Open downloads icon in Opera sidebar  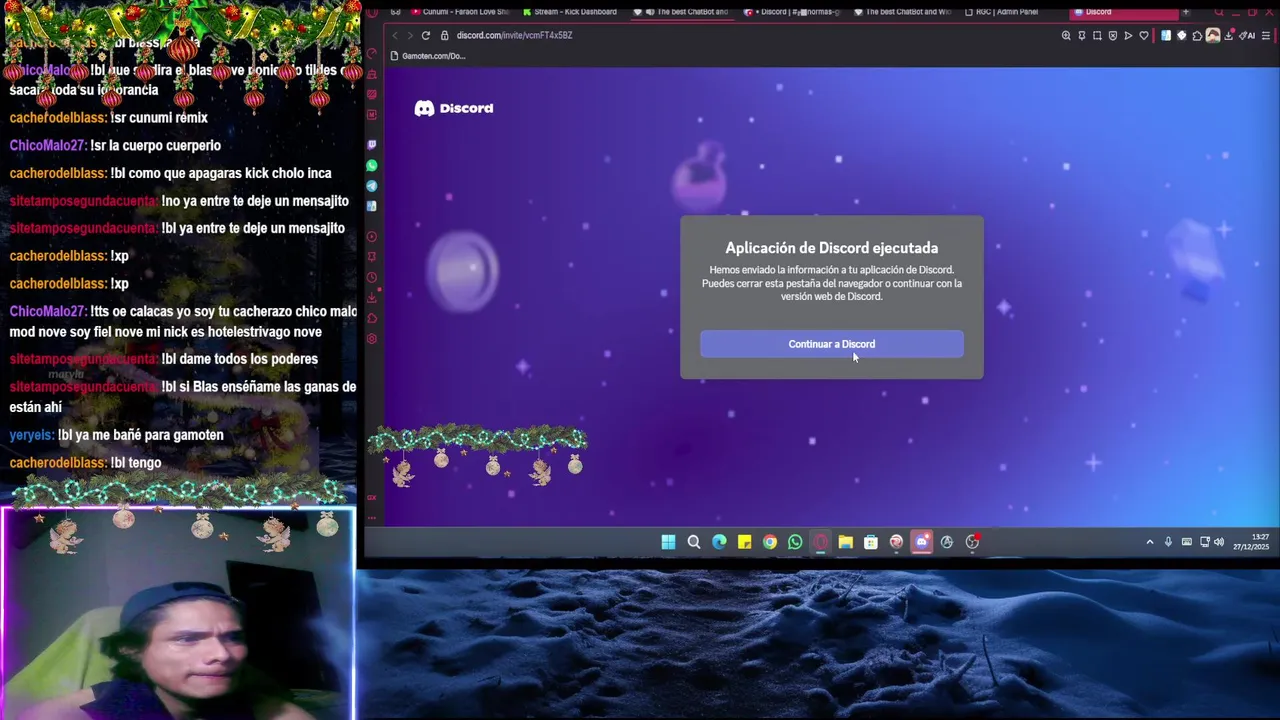point(372,298)
